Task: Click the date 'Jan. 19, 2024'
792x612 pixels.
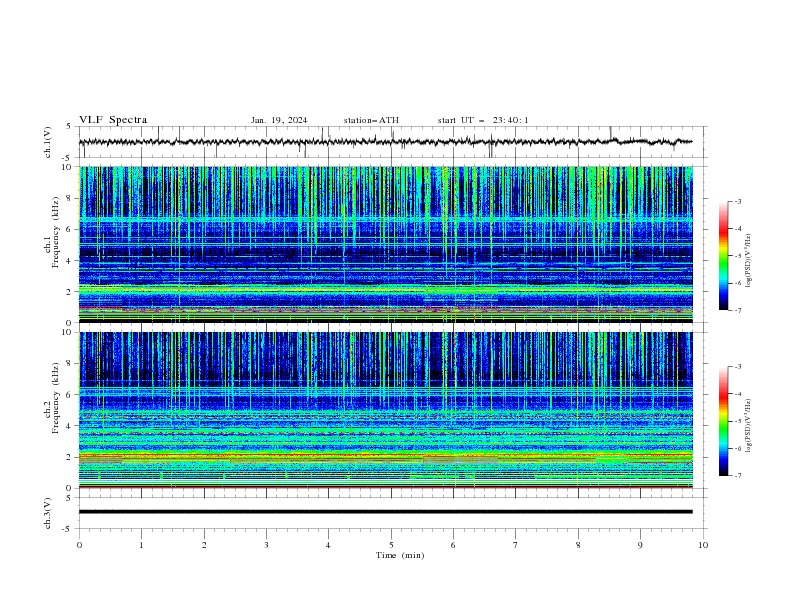Action: [279, 120]
